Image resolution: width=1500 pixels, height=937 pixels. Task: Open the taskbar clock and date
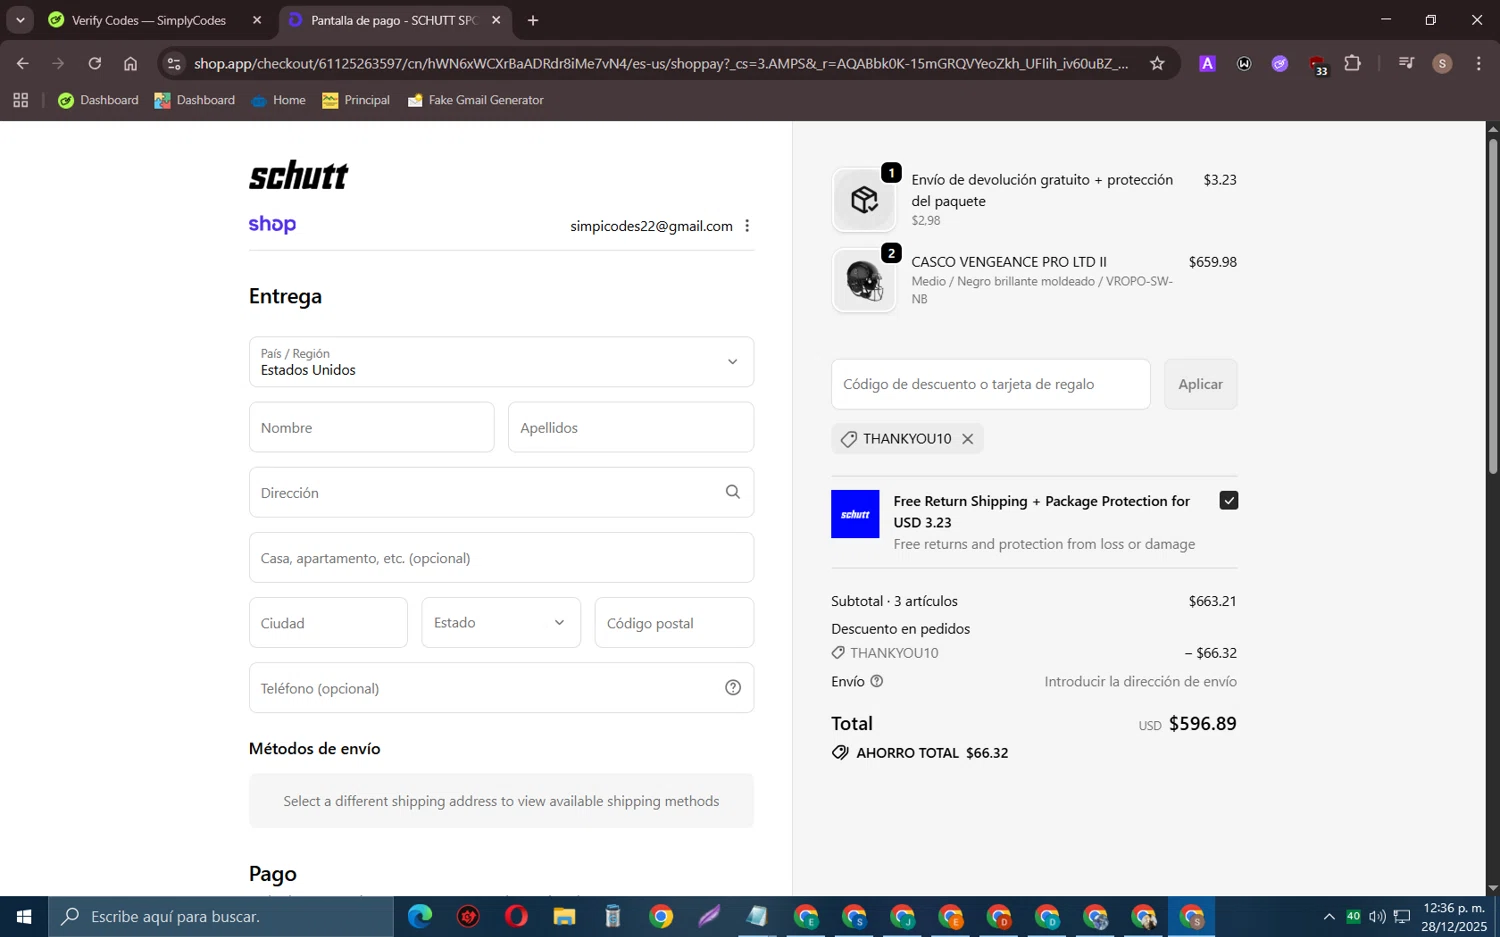pos(1454,917)
